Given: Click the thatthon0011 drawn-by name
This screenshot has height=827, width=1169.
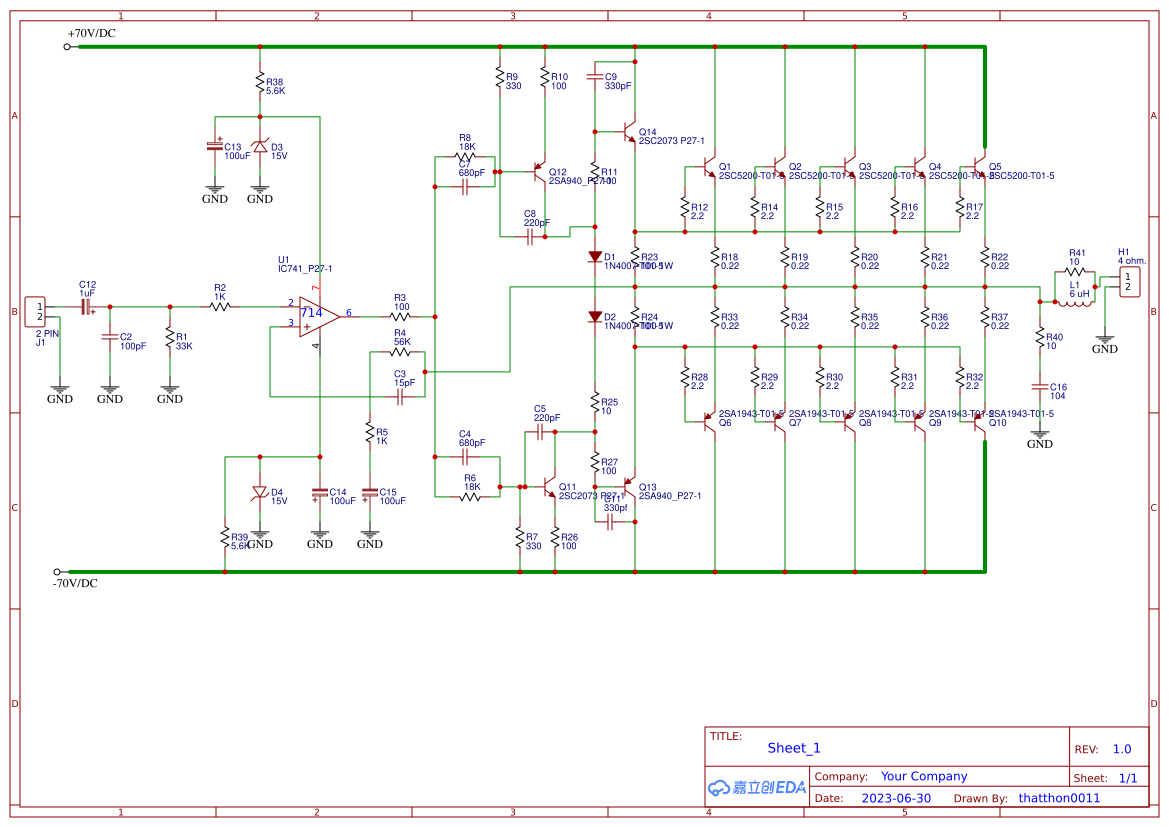Looking at the screenshot, I should click(1058, 798).
